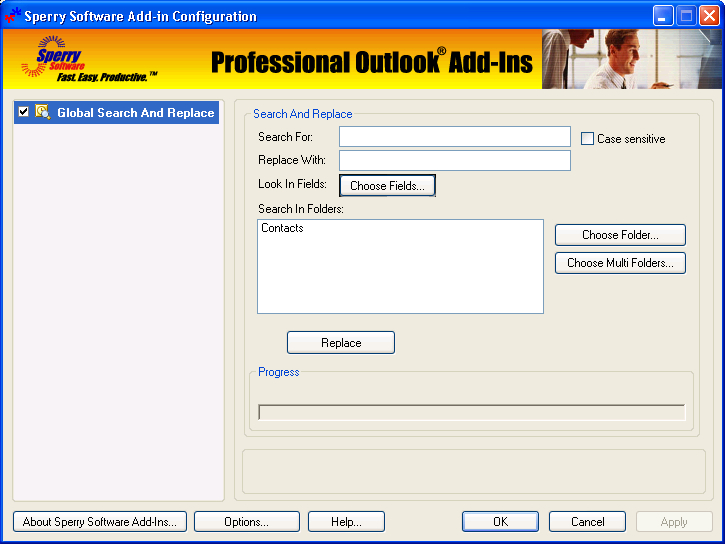Click the Professional Outlook Add-Ins banner text
The width and height of the screenshot is (725, 544).
[x=372, y=61]
